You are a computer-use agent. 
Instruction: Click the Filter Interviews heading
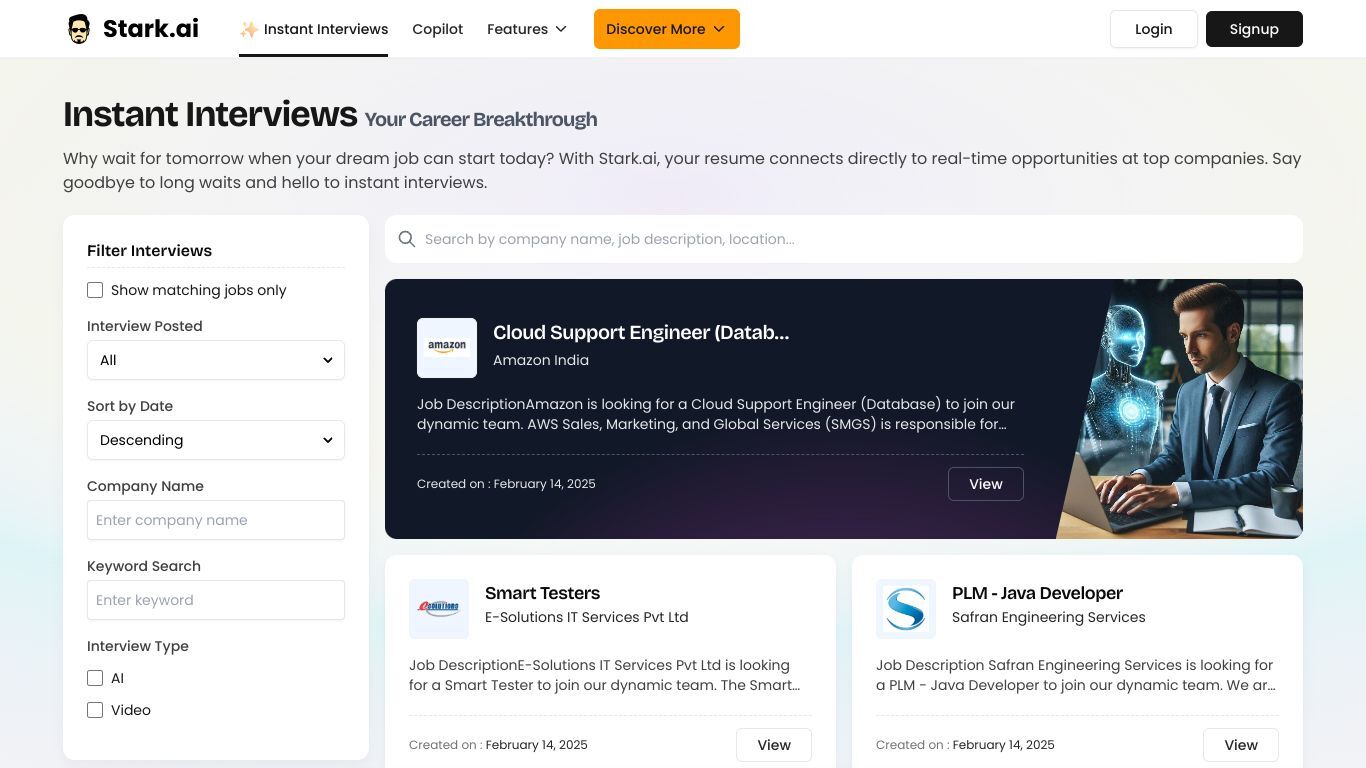(150, 251)
